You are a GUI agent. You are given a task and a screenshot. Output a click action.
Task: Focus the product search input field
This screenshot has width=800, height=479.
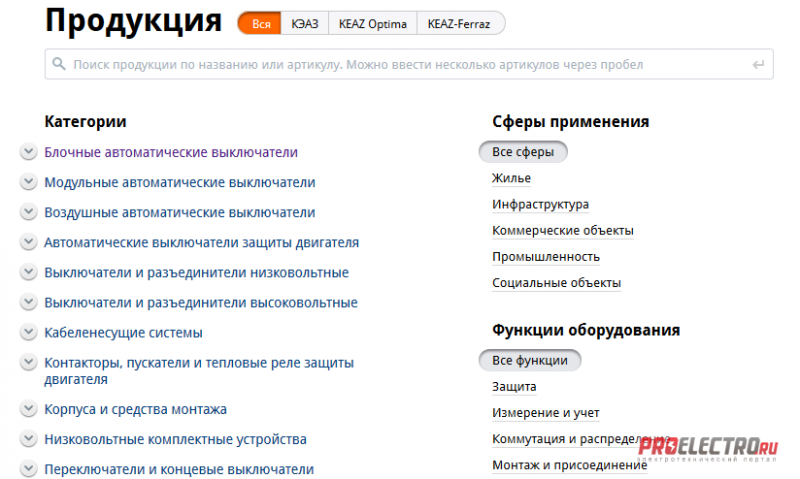[409, 64]
